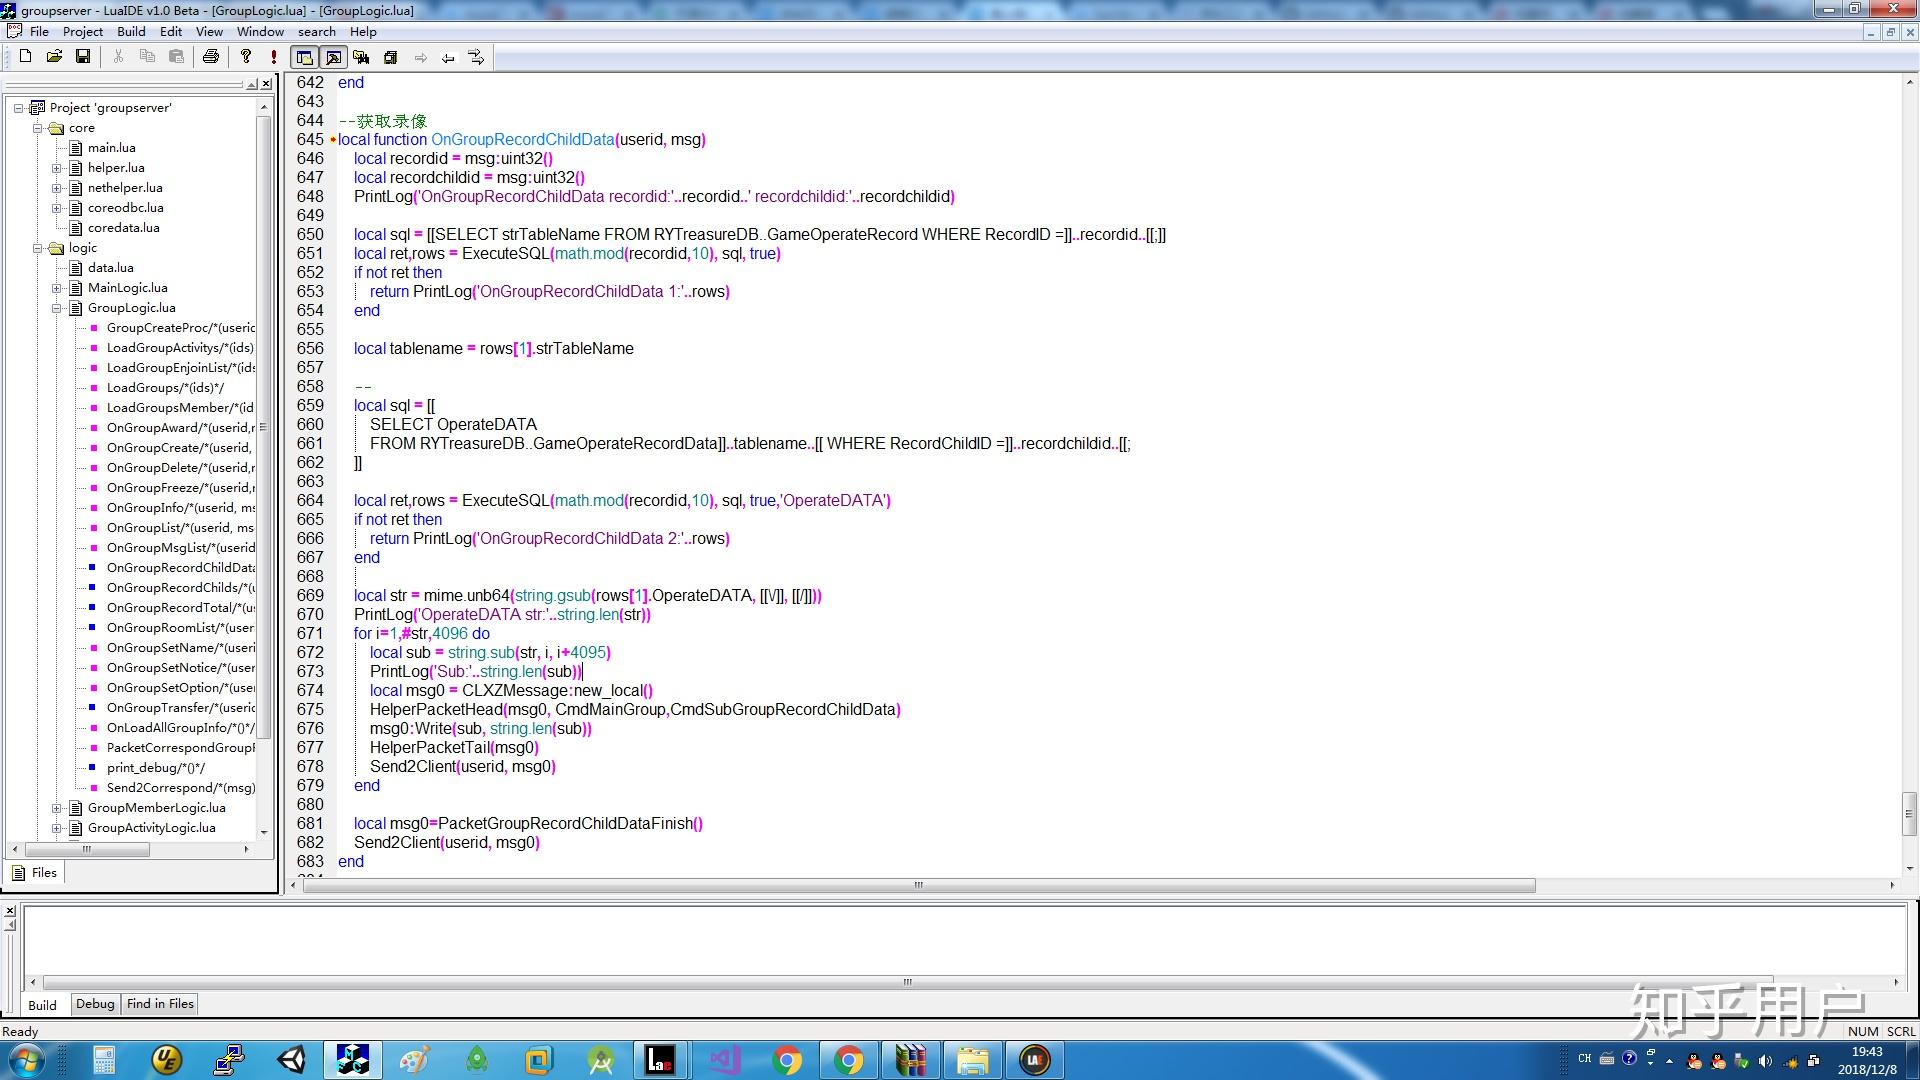Save file with the floppy disk icon
This screenshot has width=1920, height=1080.
click(x=83, y=57)
